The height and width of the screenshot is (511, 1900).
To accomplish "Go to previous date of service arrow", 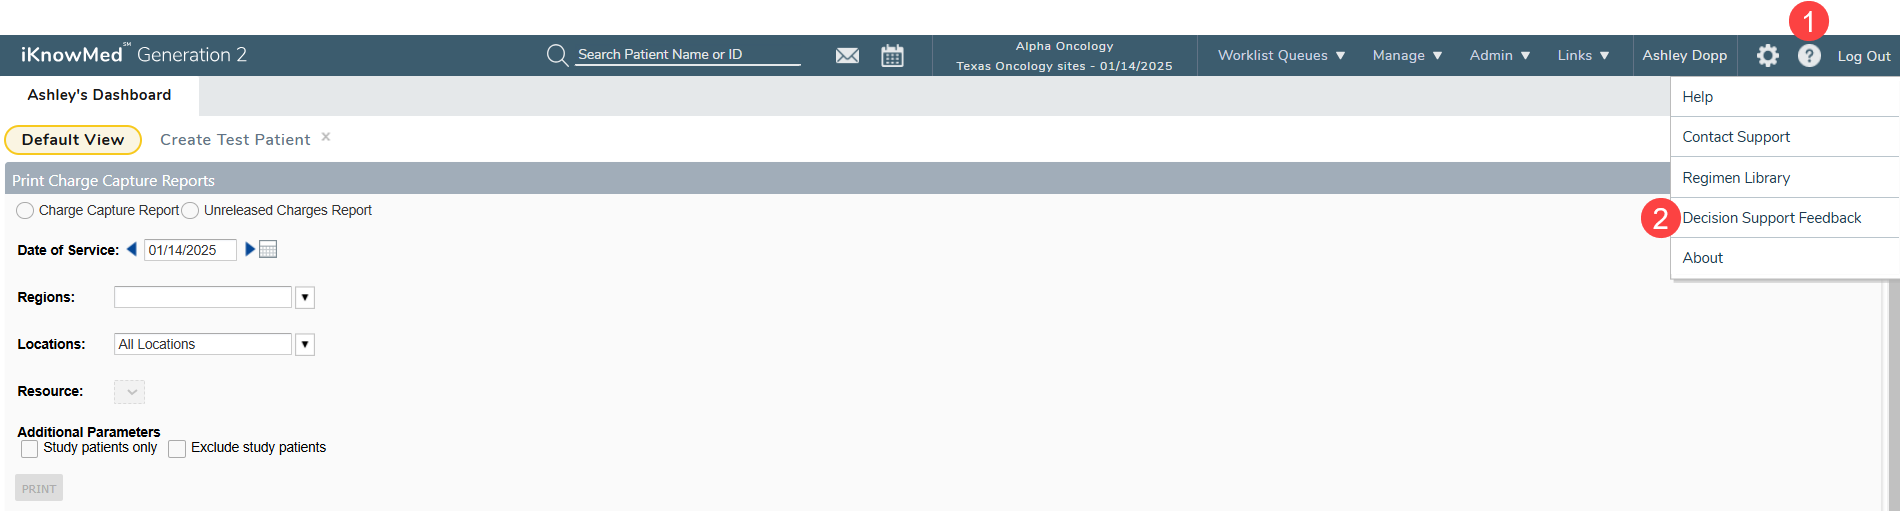I will click(x=131, y=249).
